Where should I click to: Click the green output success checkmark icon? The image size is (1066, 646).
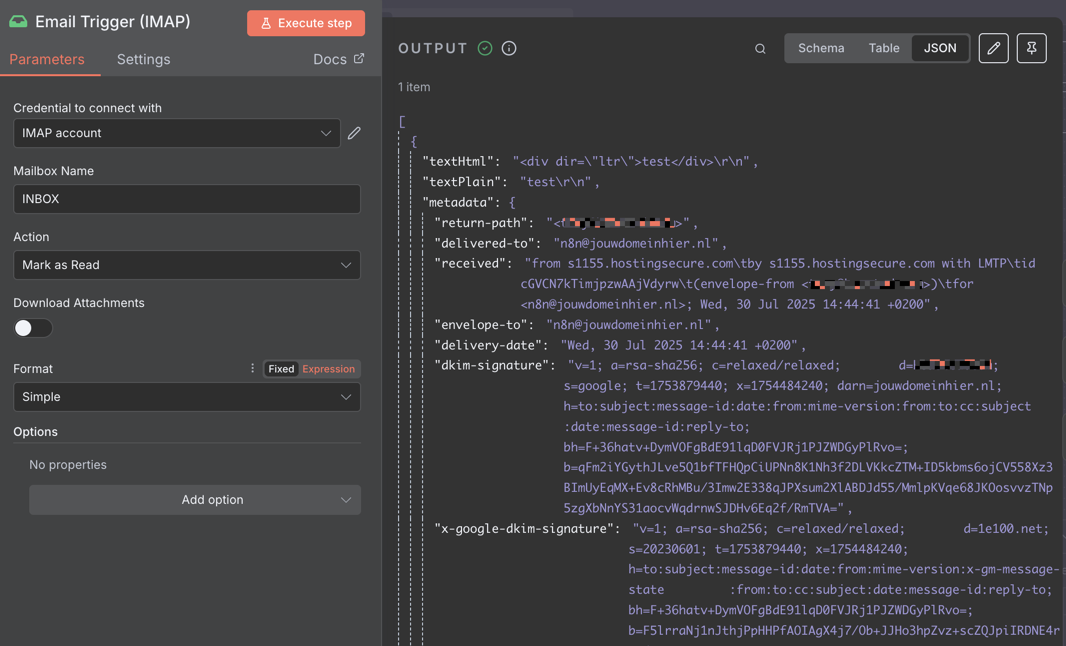point(485,48)
